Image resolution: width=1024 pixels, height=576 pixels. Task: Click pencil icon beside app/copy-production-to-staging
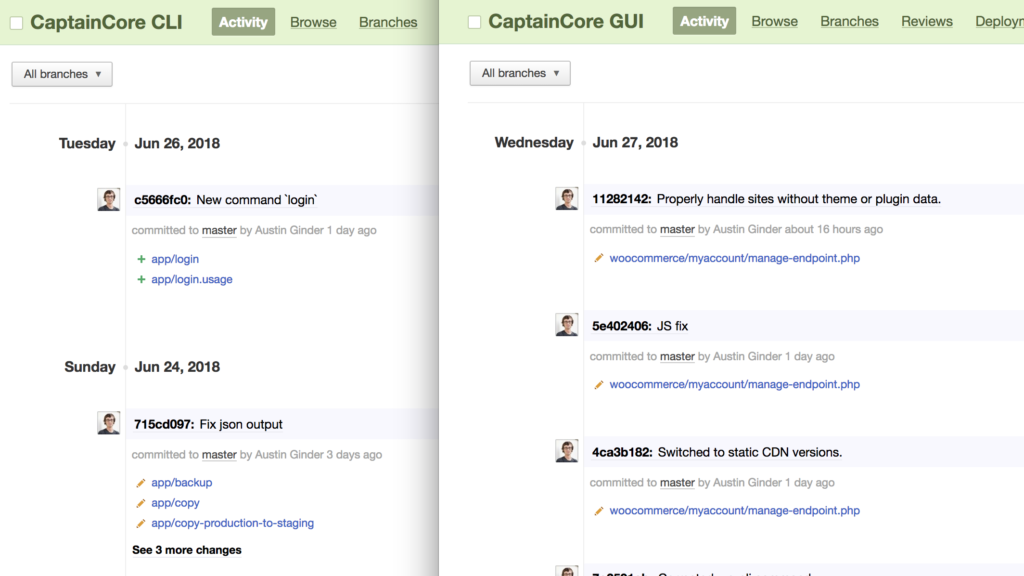click(x=141, y=523)
